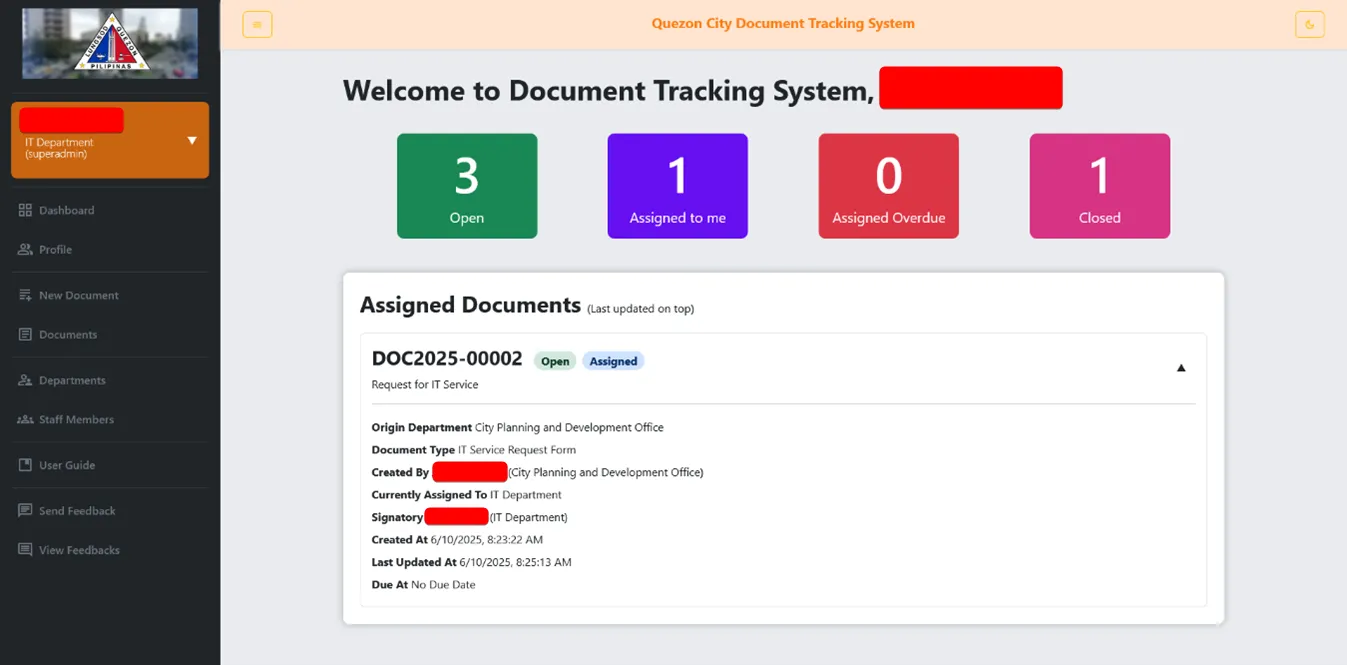Click the Assigned Documents heading
The width and height of the screenshot is (1347, 665).
pos(470,305)
